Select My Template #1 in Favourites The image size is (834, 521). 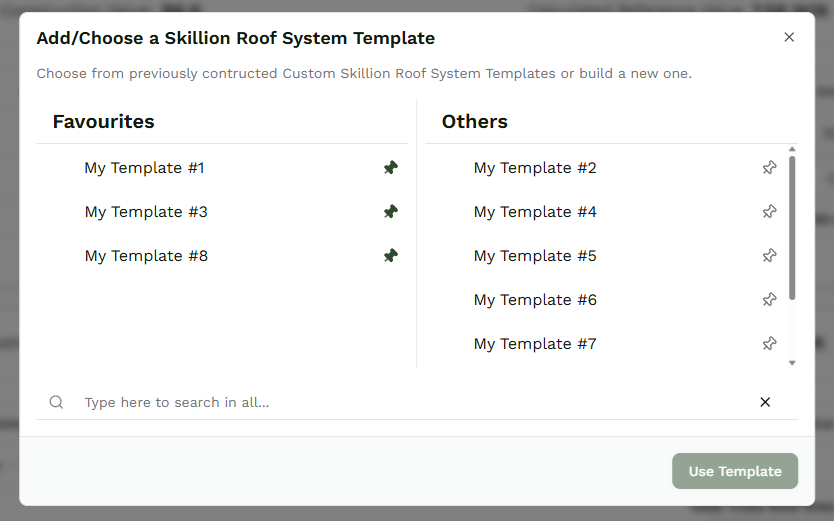coord(222,168)
